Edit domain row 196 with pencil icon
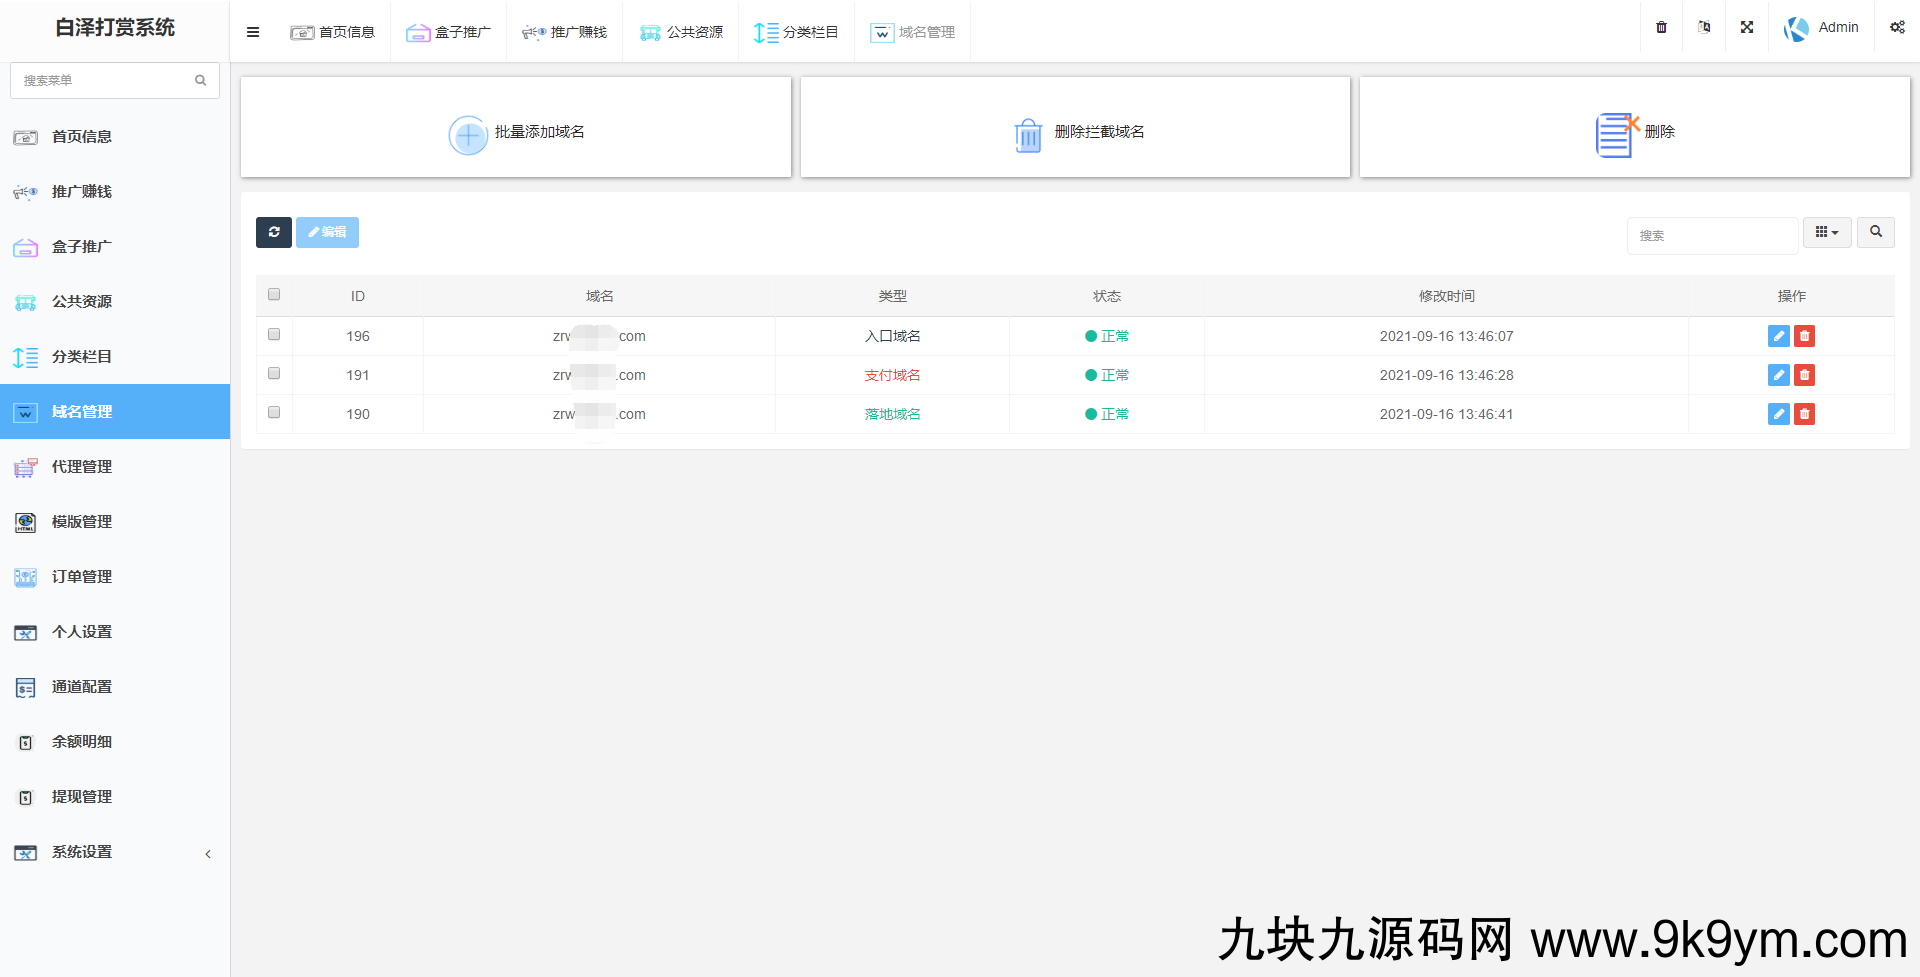 click(1778, 336)
